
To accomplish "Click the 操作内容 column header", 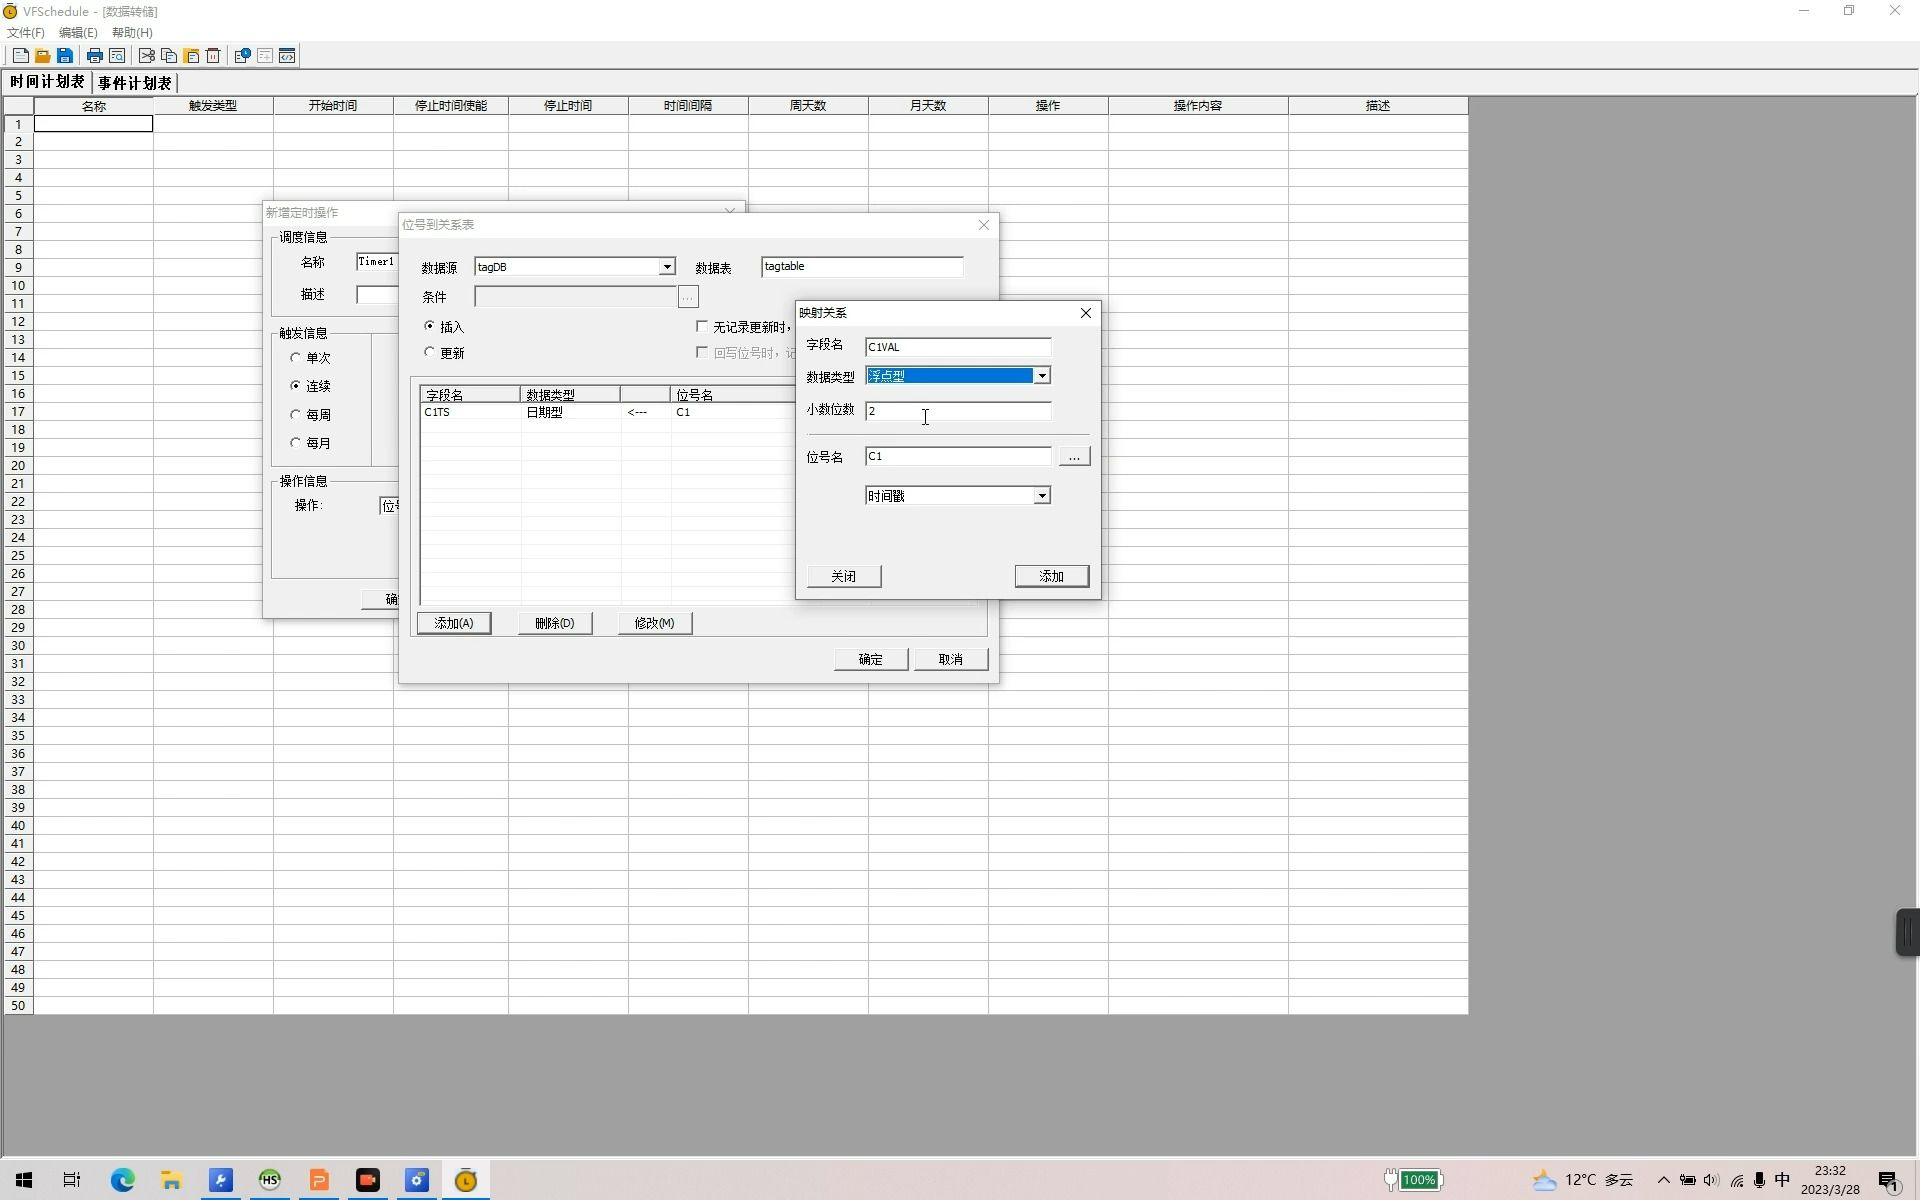I will 1198,105.
